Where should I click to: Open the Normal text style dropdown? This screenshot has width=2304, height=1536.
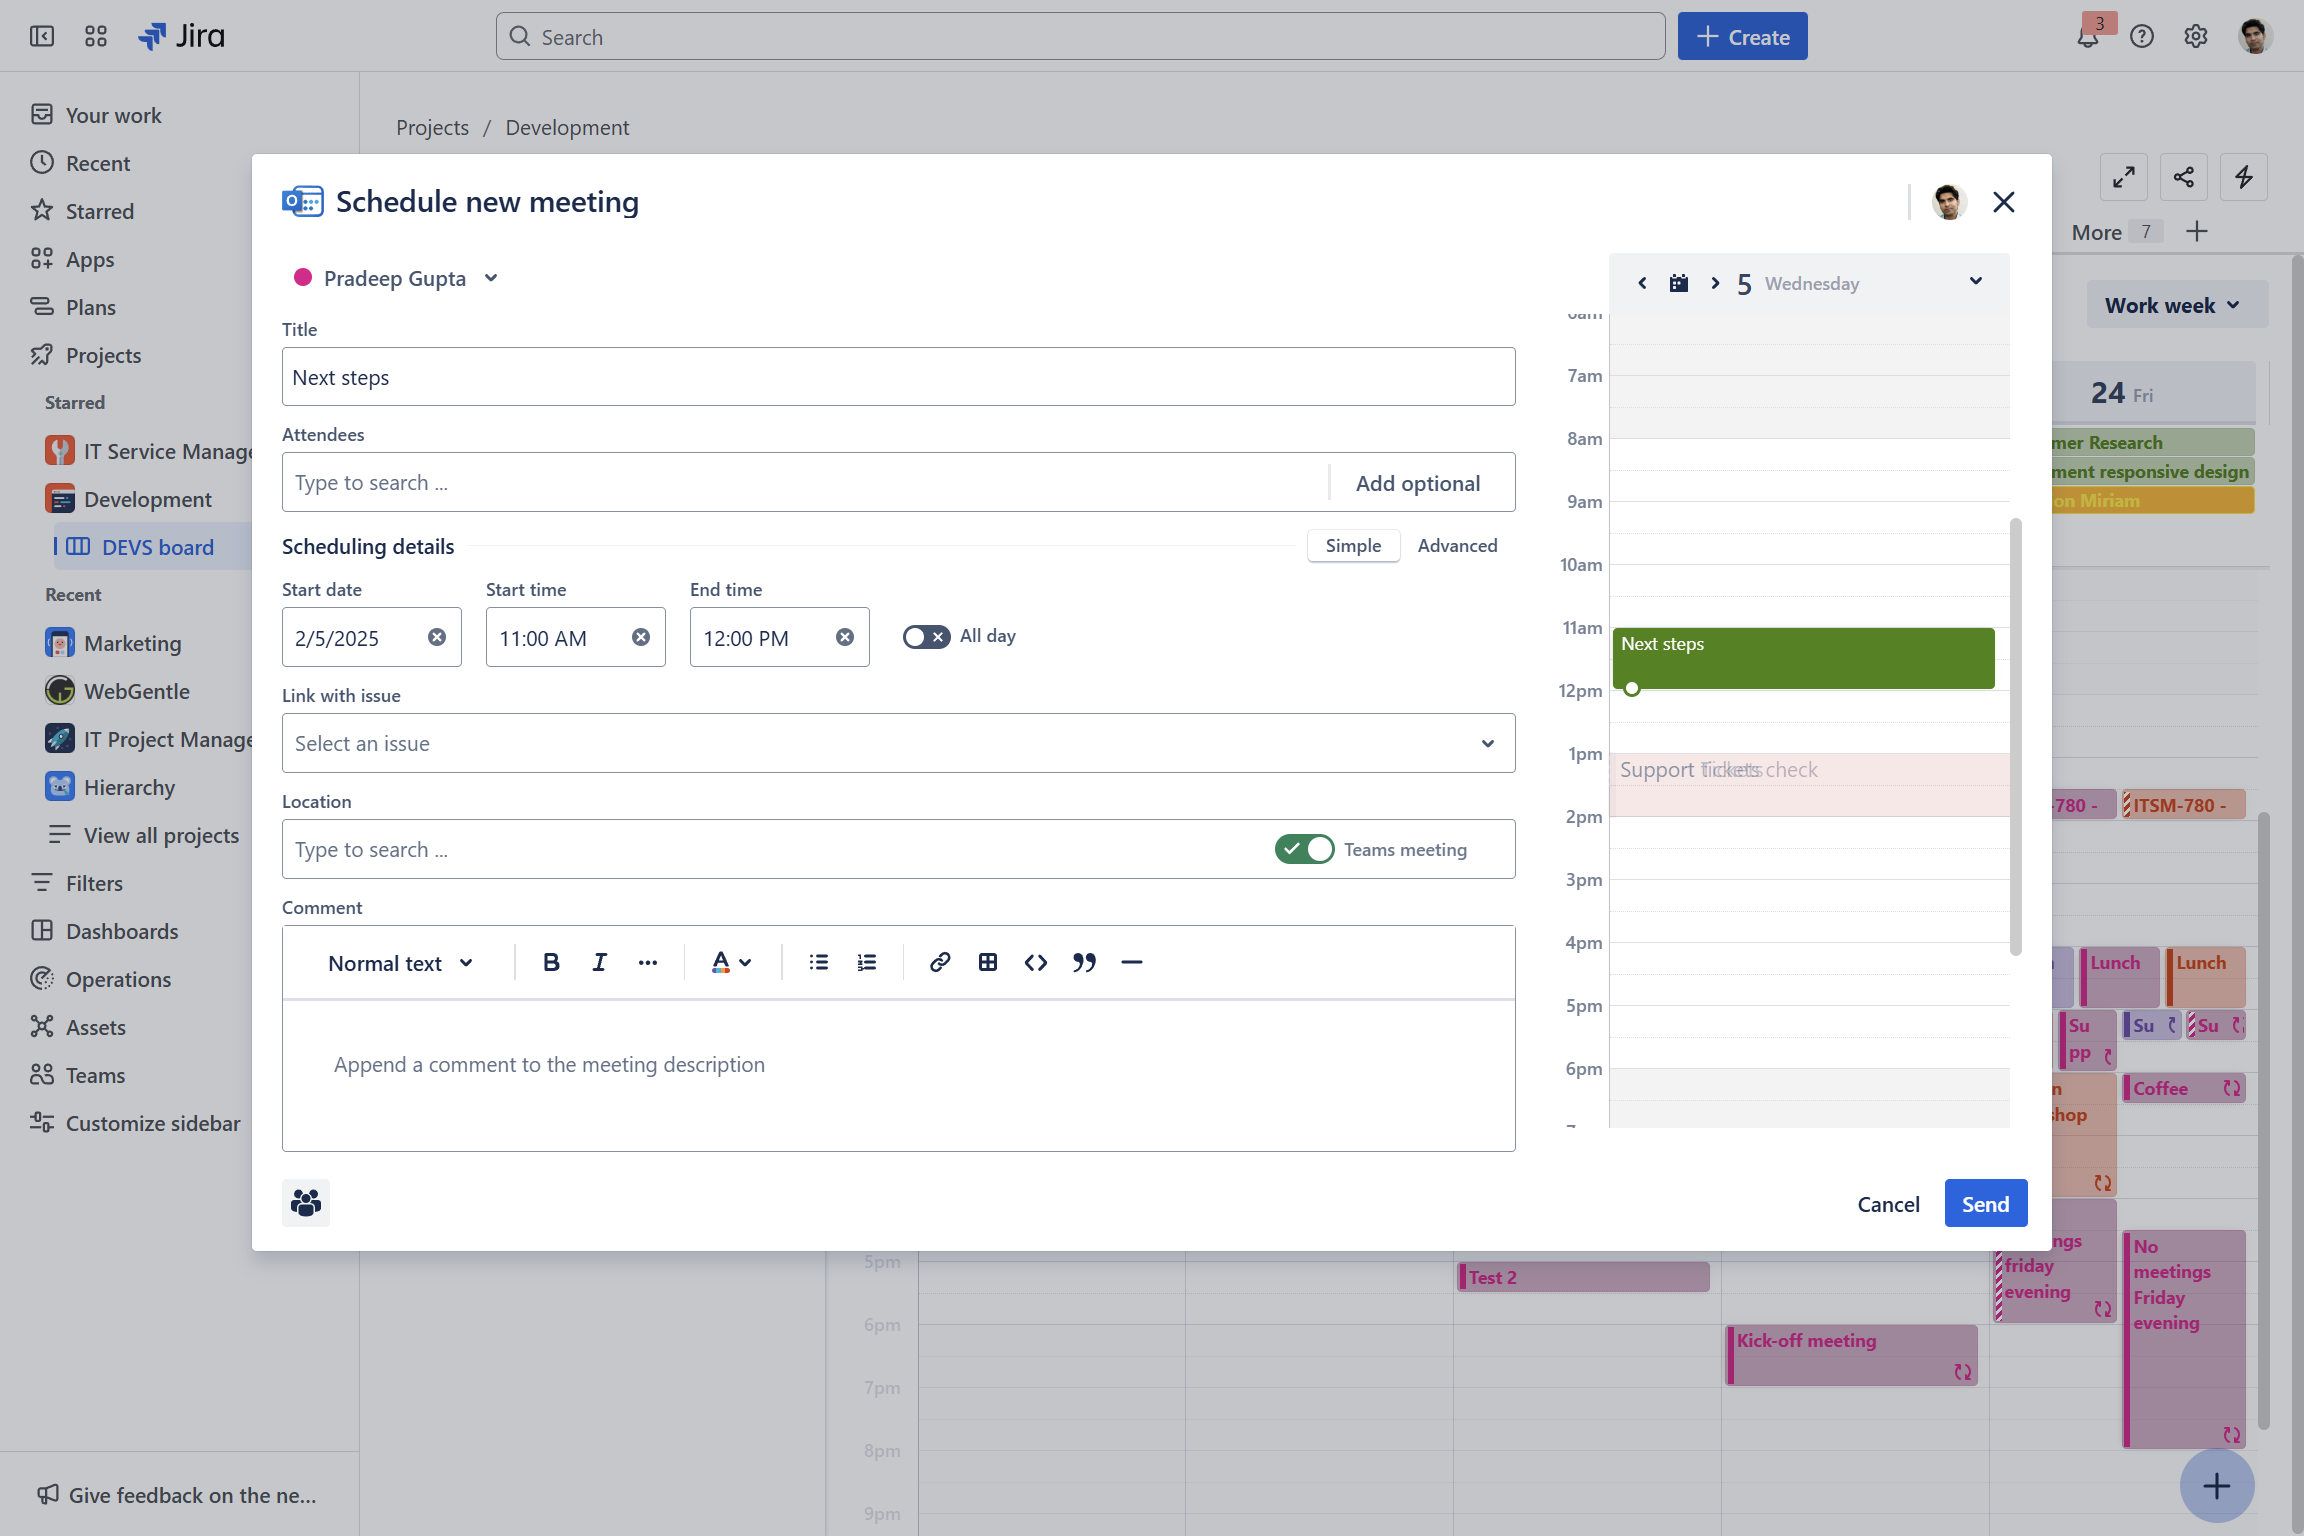tap(400, 963)
